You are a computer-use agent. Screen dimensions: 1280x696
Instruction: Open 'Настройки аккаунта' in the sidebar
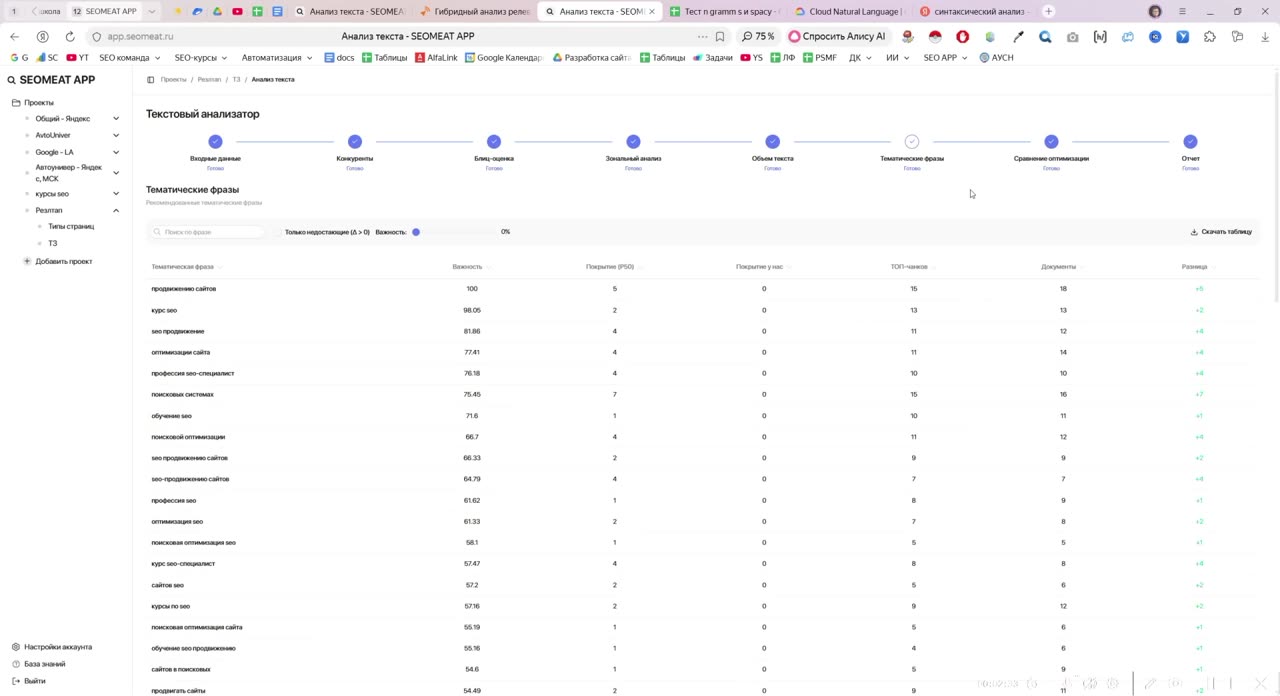tap(52, 647)
